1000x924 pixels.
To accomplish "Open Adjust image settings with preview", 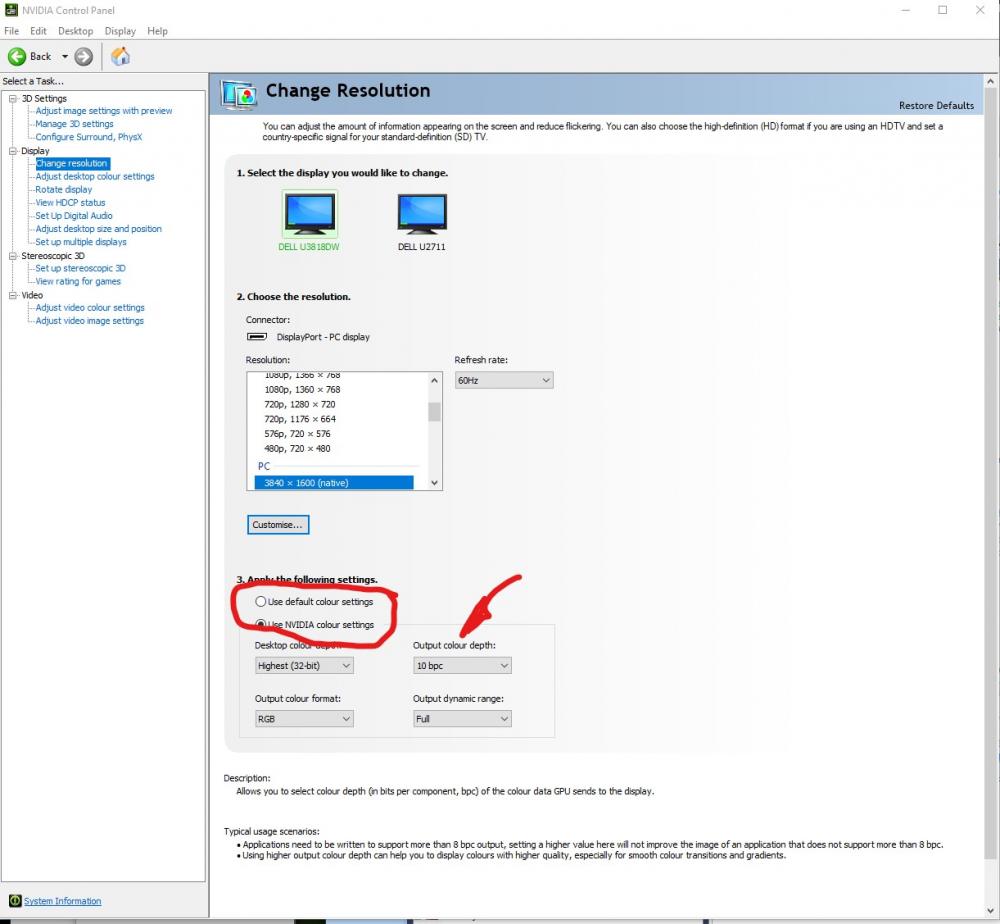I will [x=104, y=111].
